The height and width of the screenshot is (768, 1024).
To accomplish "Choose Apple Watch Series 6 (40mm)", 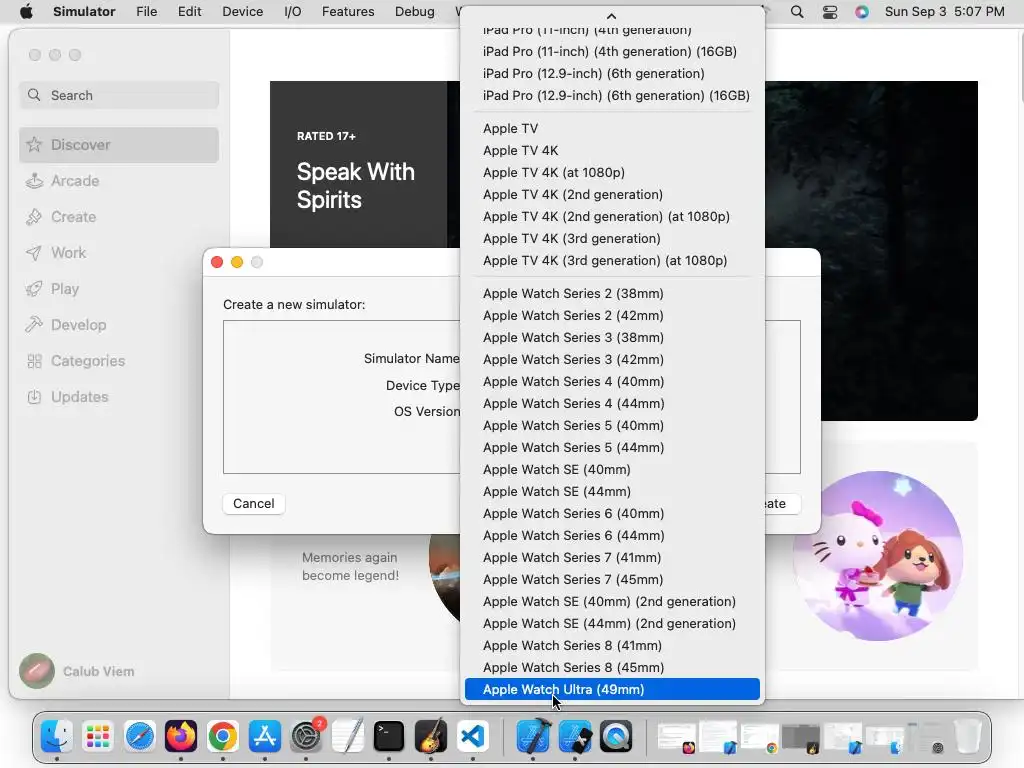I will (612, 513).
